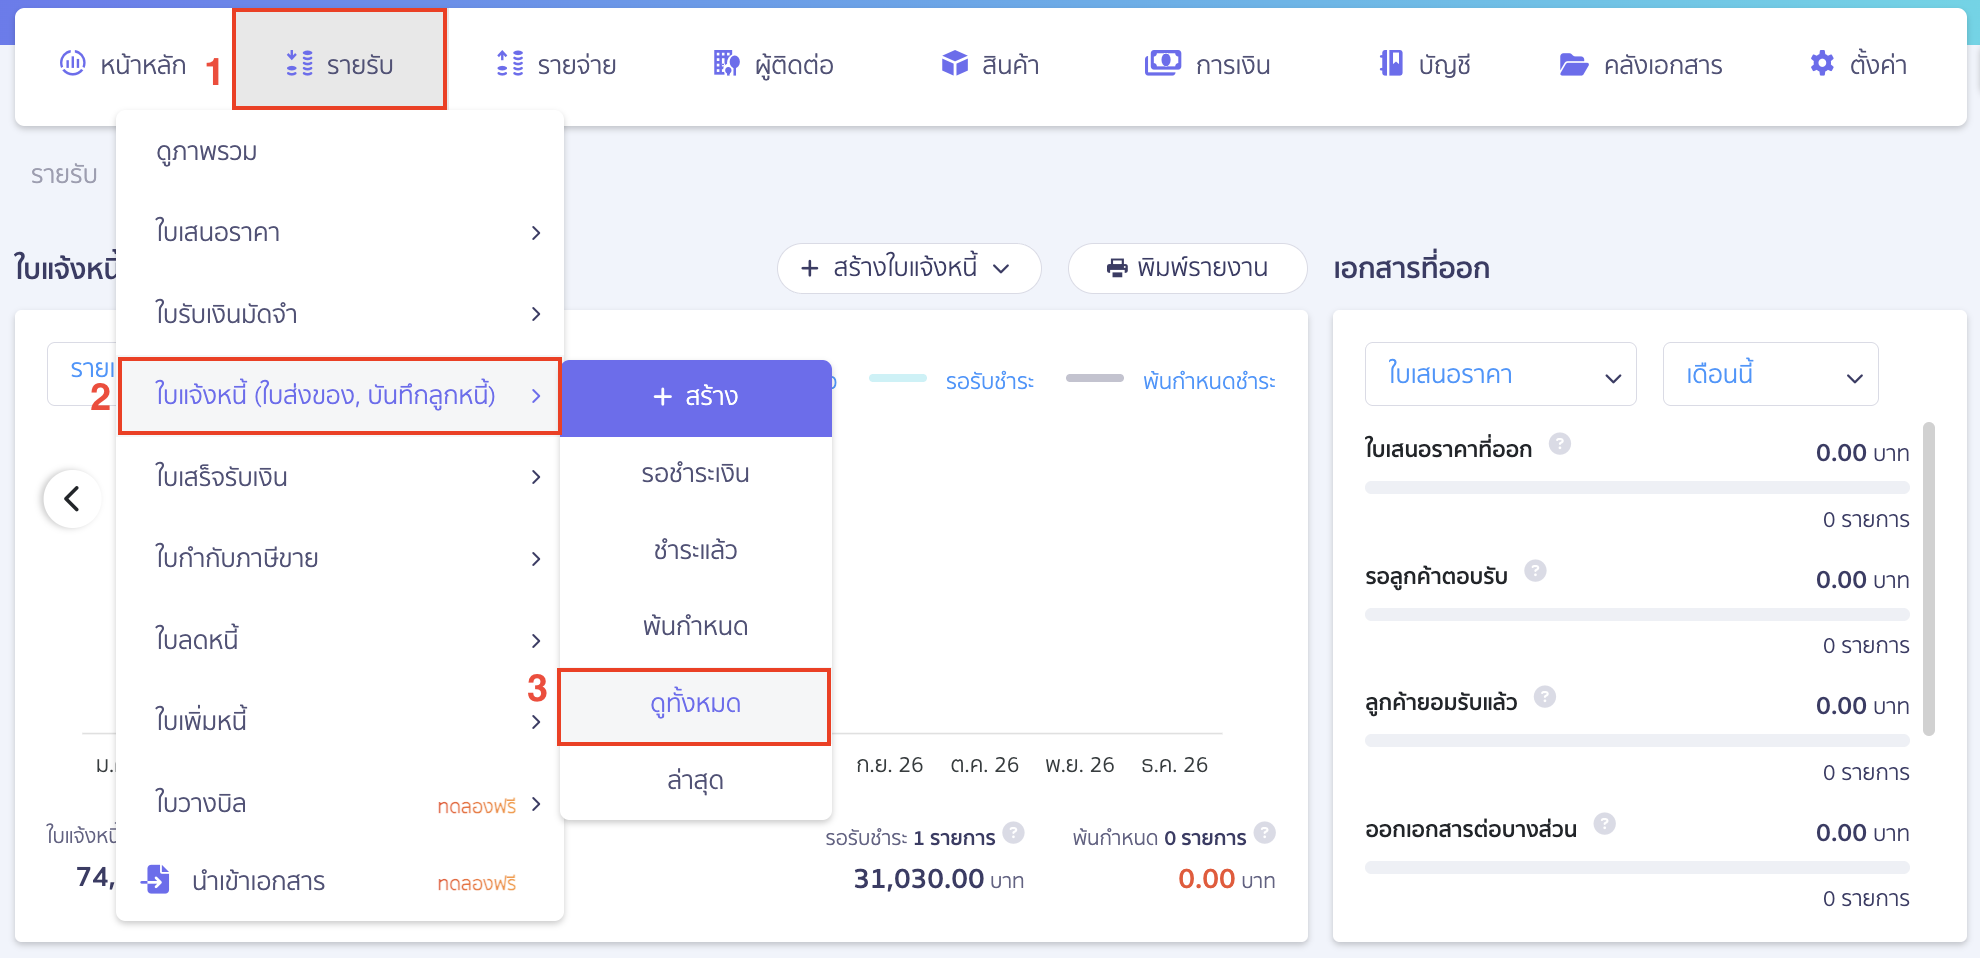Click the รายรับ breadcrumb text
This screenshot has height=958, width=1980.
click(64, 175)
